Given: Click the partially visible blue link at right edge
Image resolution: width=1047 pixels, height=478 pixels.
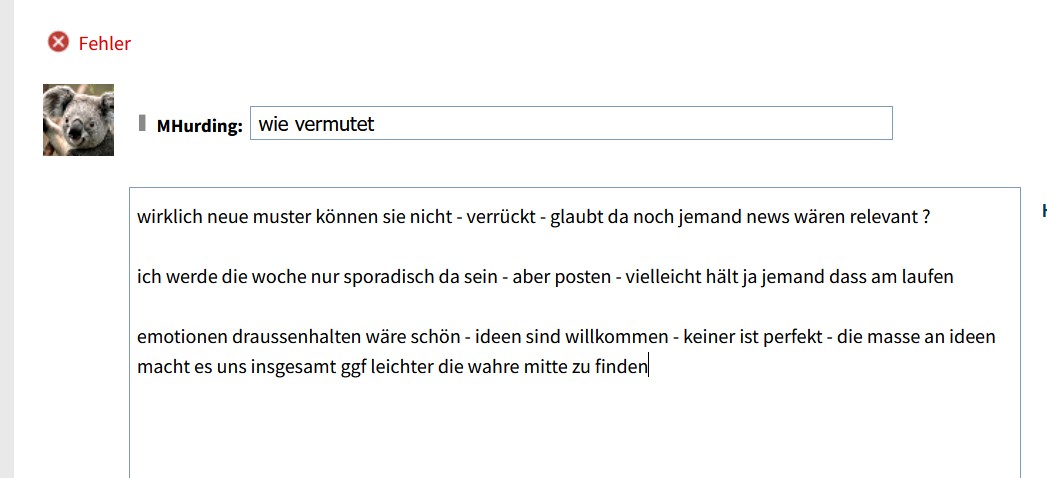Looking at the screenshot, I should [1043, 210].
